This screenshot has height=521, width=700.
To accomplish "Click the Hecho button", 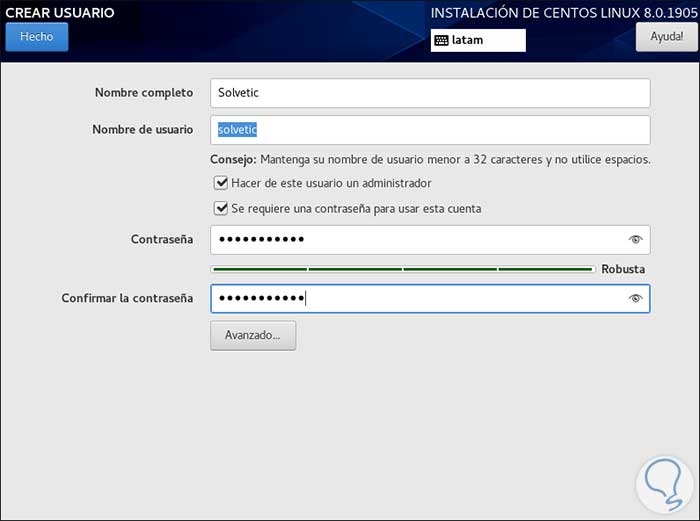I will 37,37.
